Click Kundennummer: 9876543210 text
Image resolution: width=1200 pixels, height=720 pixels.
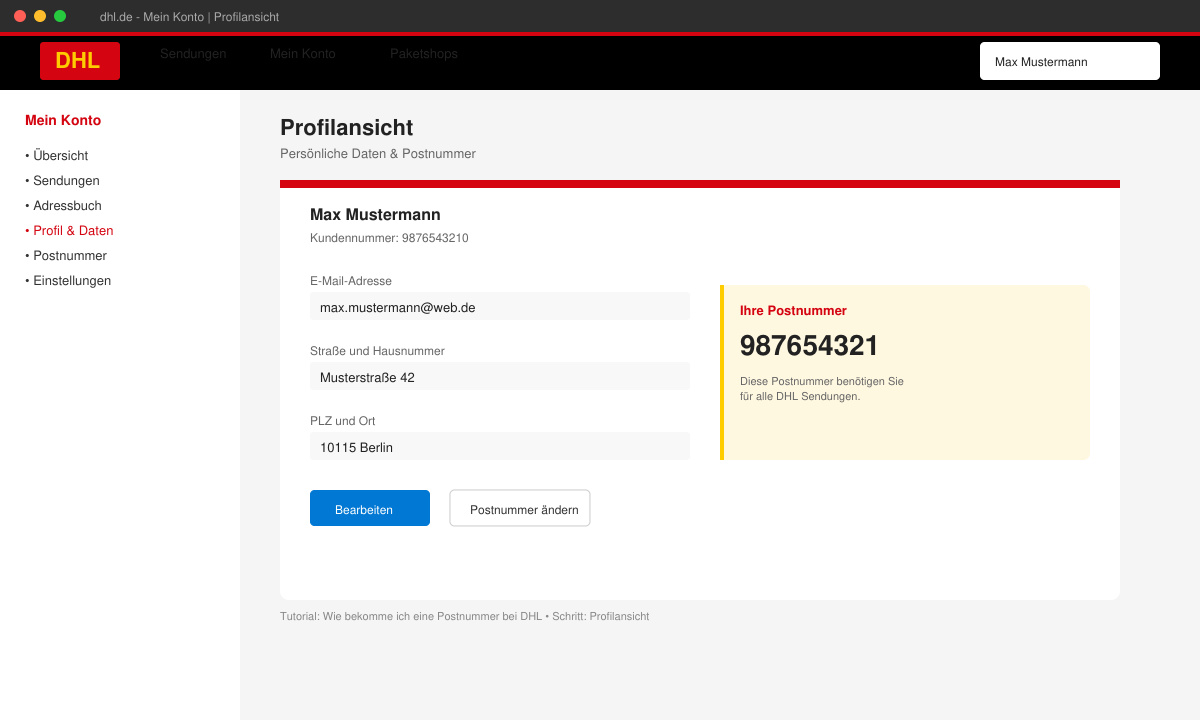click(x=389, y=238)
